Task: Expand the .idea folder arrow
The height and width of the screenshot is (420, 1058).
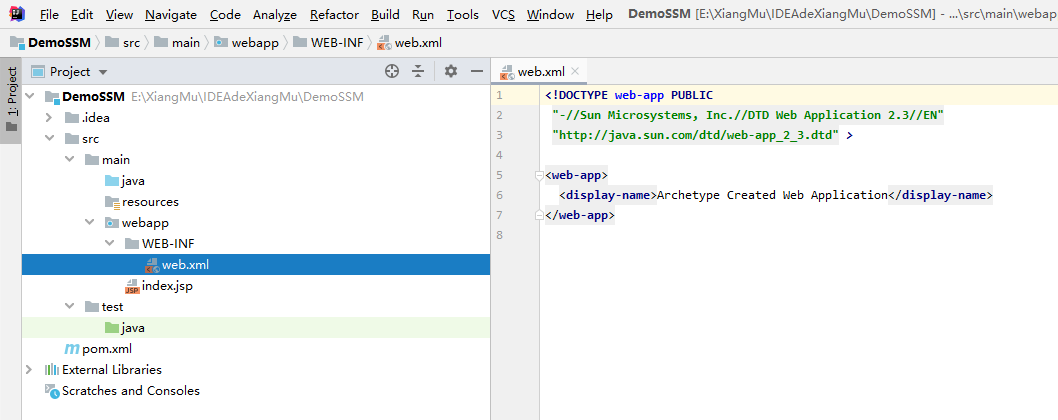Action: point(49,118)
